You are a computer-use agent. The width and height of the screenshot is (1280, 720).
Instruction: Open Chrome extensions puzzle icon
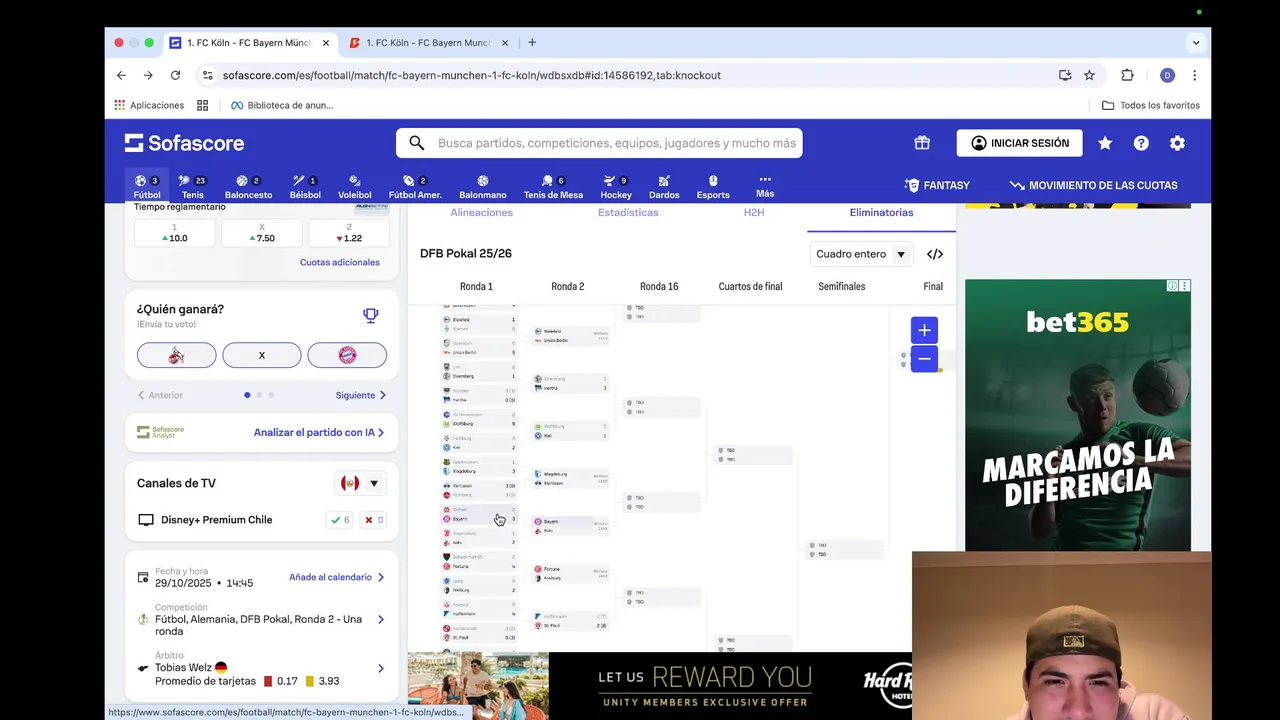point(1127,75)
